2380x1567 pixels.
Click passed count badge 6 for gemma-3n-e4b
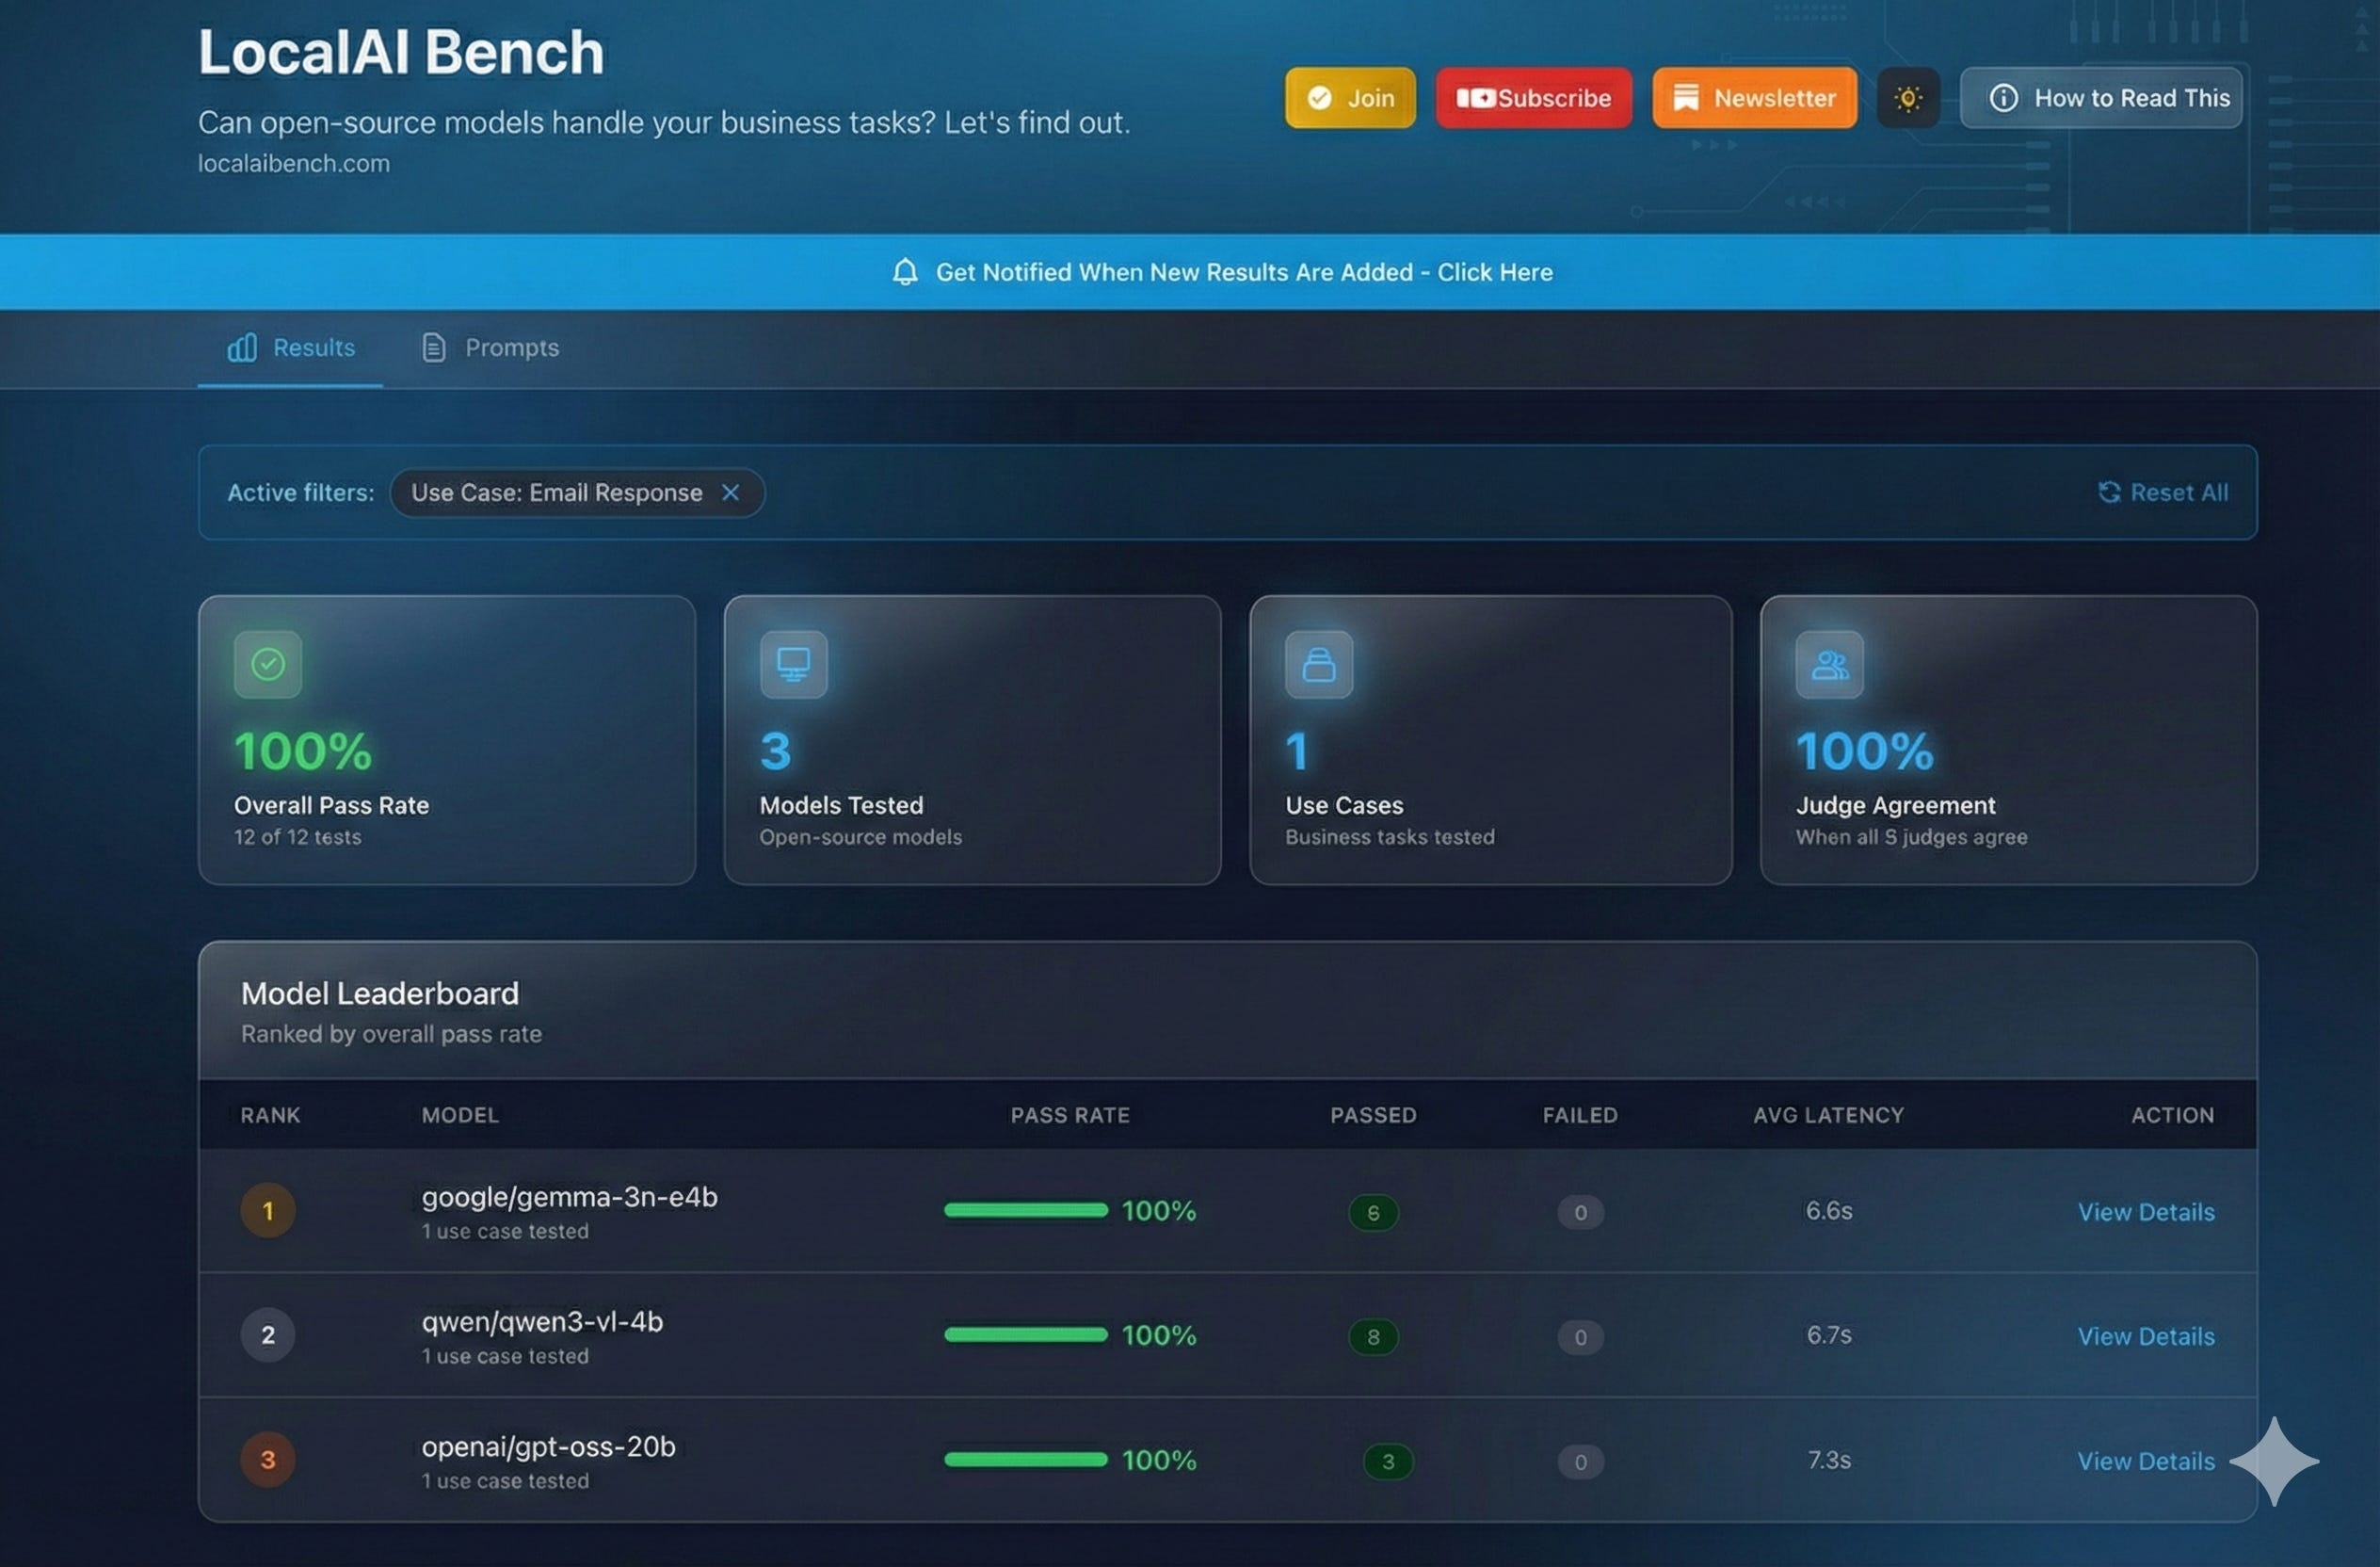pos(1374,1213)
